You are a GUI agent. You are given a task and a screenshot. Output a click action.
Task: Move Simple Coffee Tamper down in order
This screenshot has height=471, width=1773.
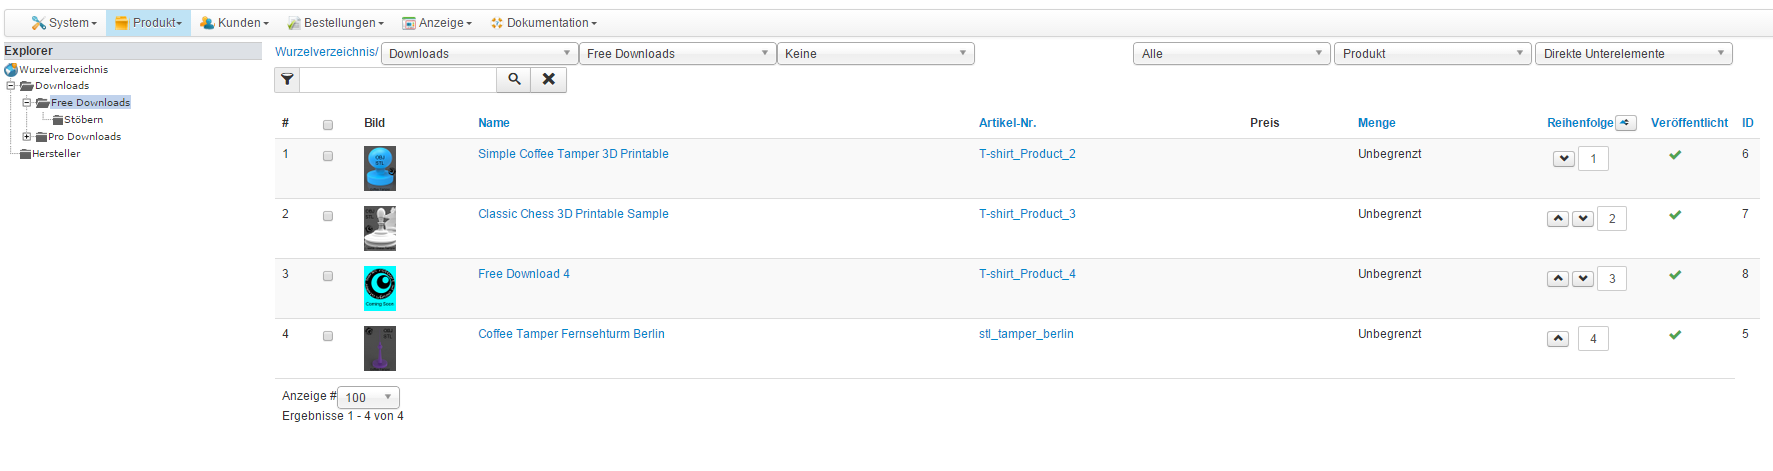tap(1564, 159)
